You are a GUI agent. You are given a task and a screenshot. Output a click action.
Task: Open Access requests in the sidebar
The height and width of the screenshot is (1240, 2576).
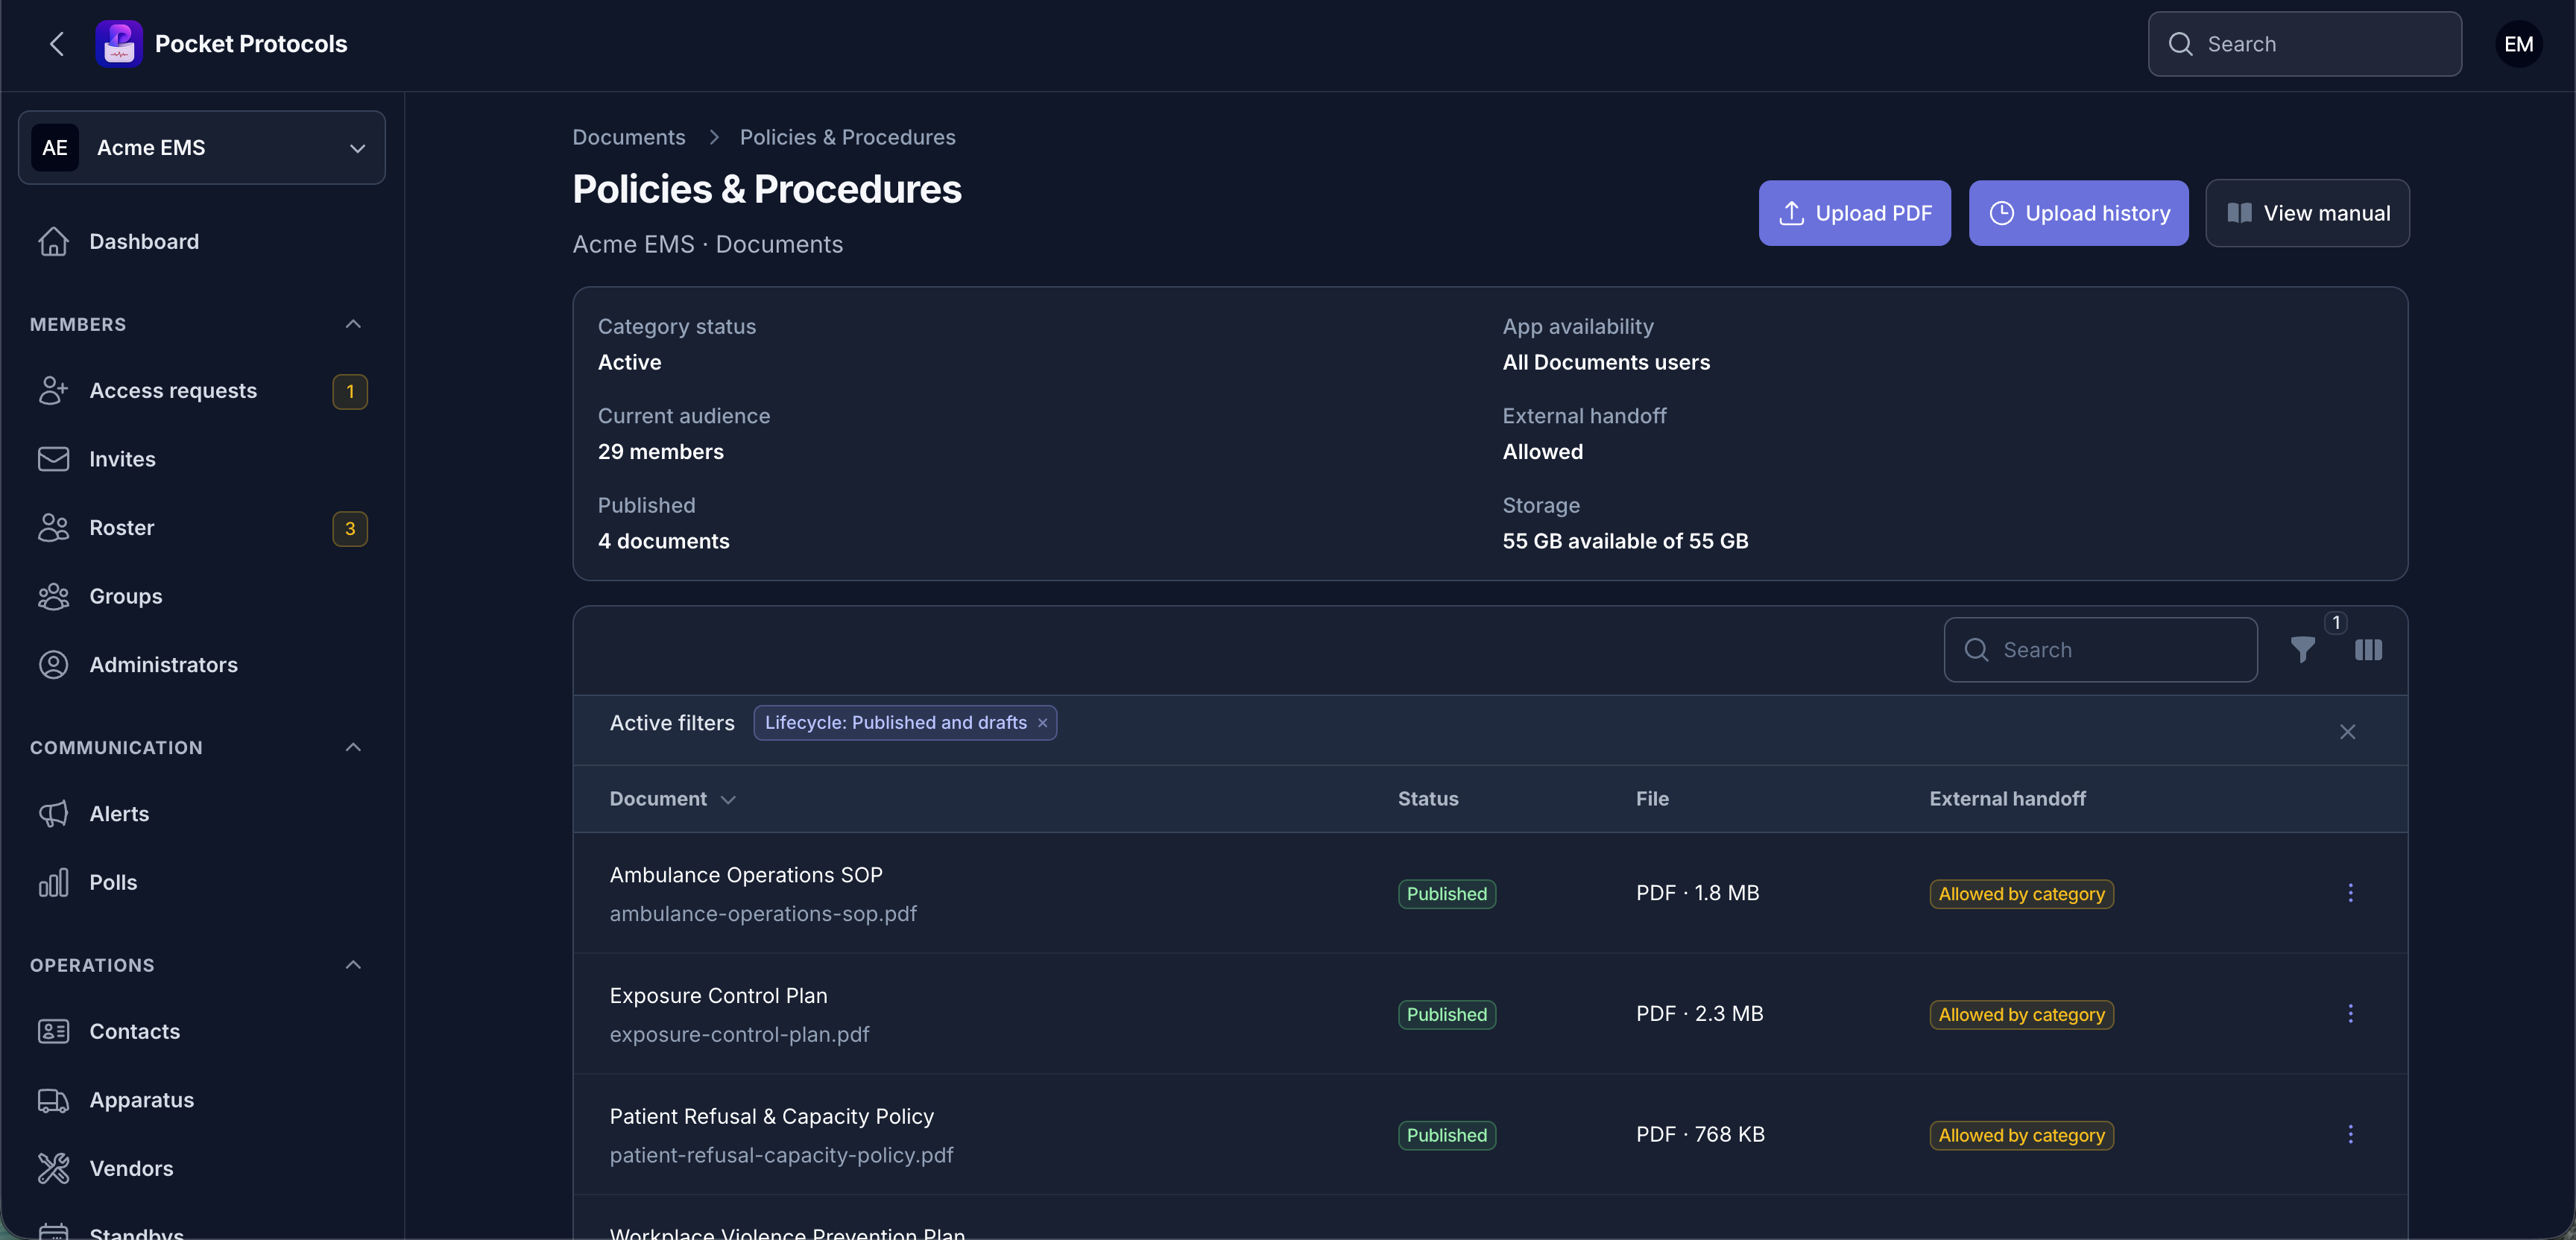pos(202,391)
